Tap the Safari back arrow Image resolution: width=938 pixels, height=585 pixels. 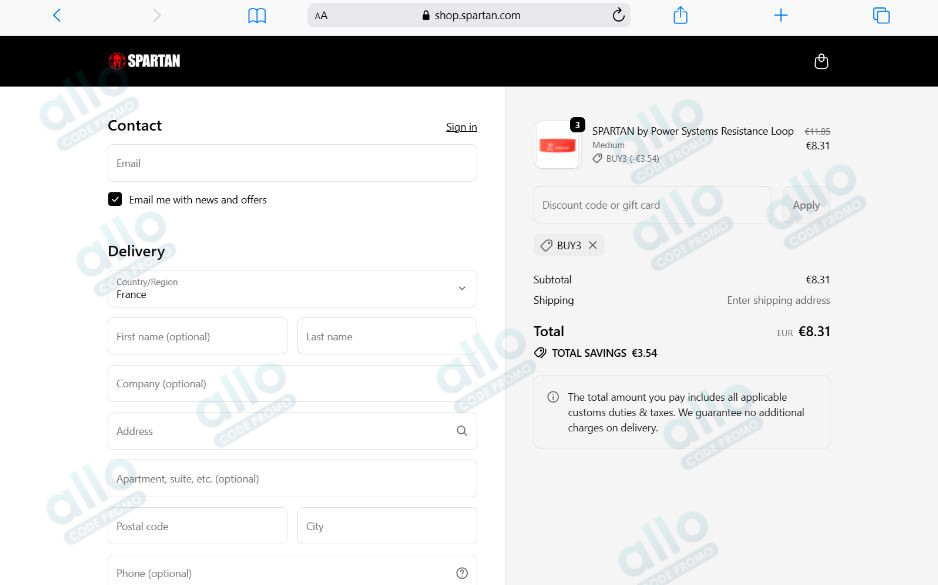point(57,15)
